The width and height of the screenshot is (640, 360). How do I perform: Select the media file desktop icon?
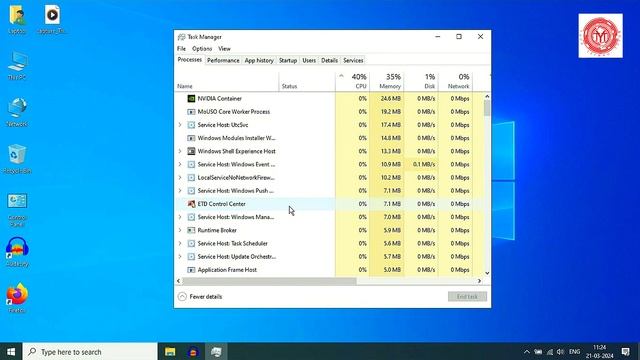52,19
